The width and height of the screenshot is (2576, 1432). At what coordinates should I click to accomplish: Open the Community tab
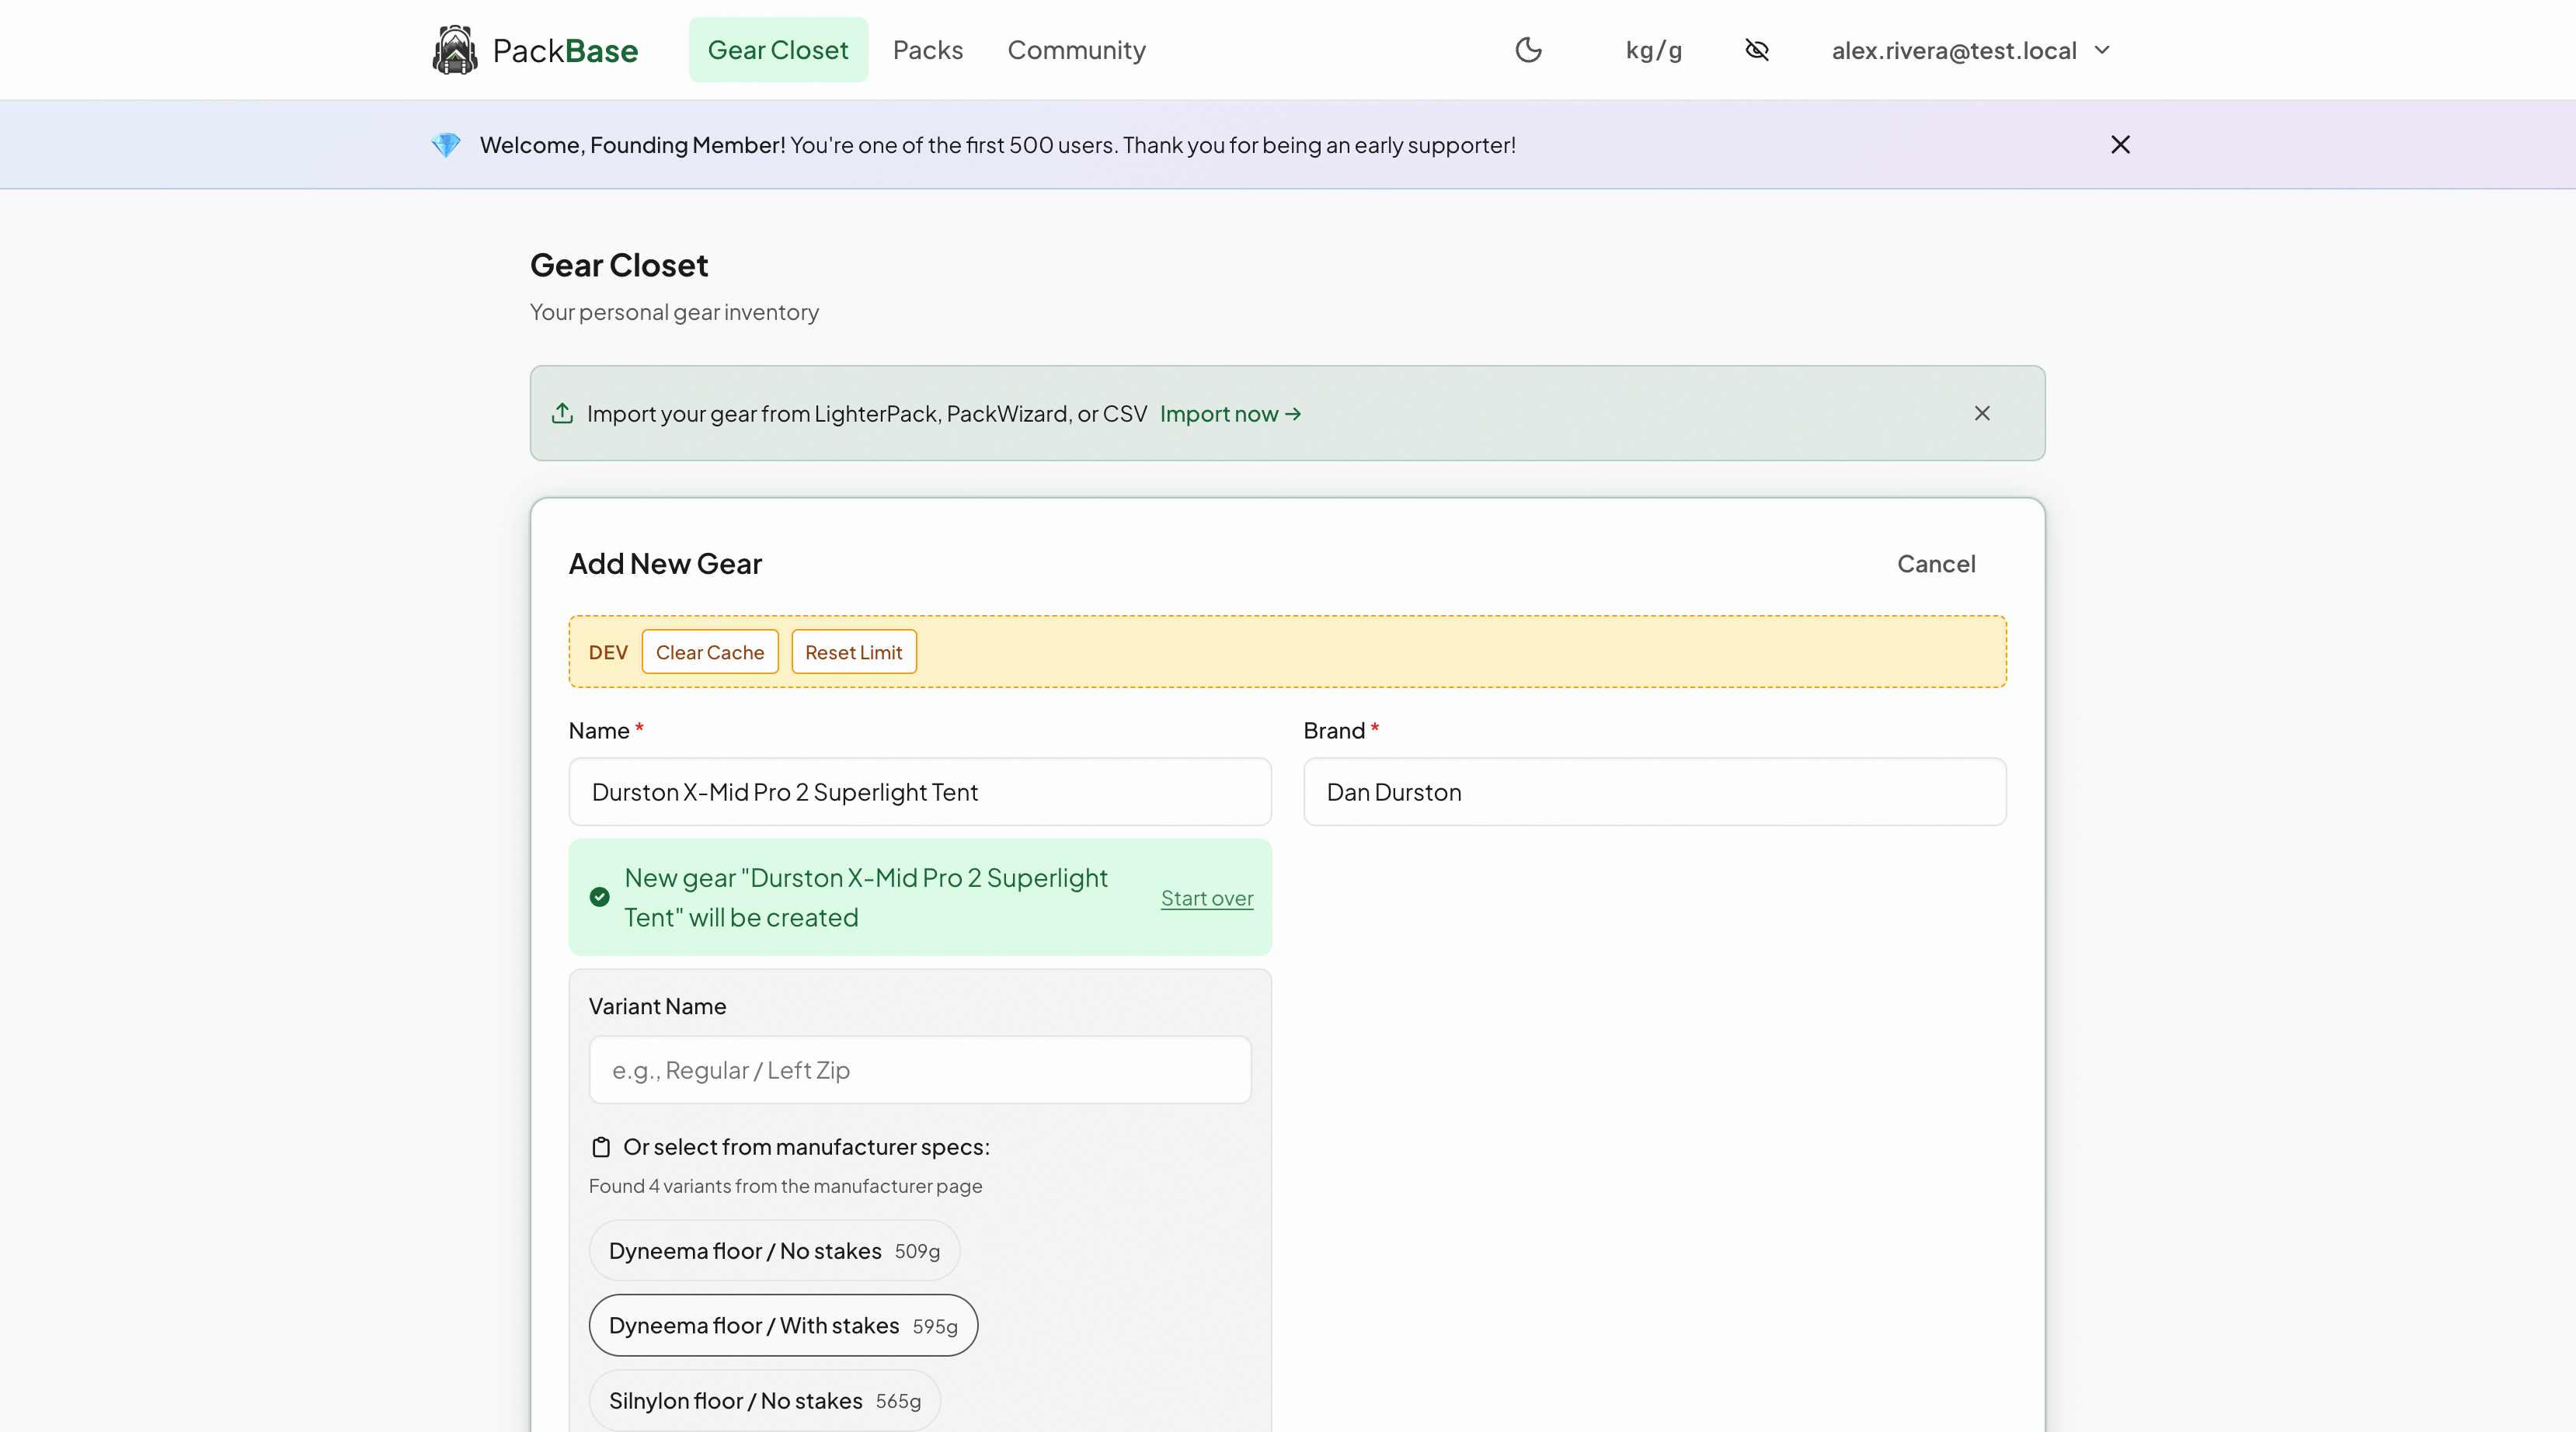coord(1076,50)
